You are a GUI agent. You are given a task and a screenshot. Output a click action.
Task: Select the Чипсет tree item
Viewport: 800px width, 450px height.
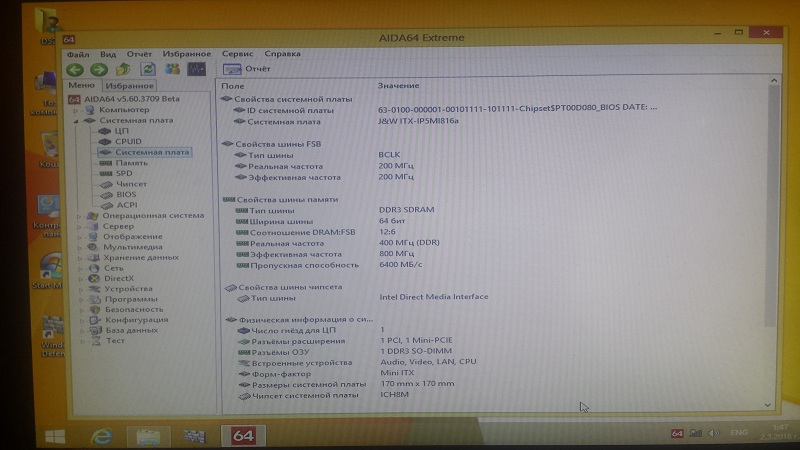tap(131, 184)
